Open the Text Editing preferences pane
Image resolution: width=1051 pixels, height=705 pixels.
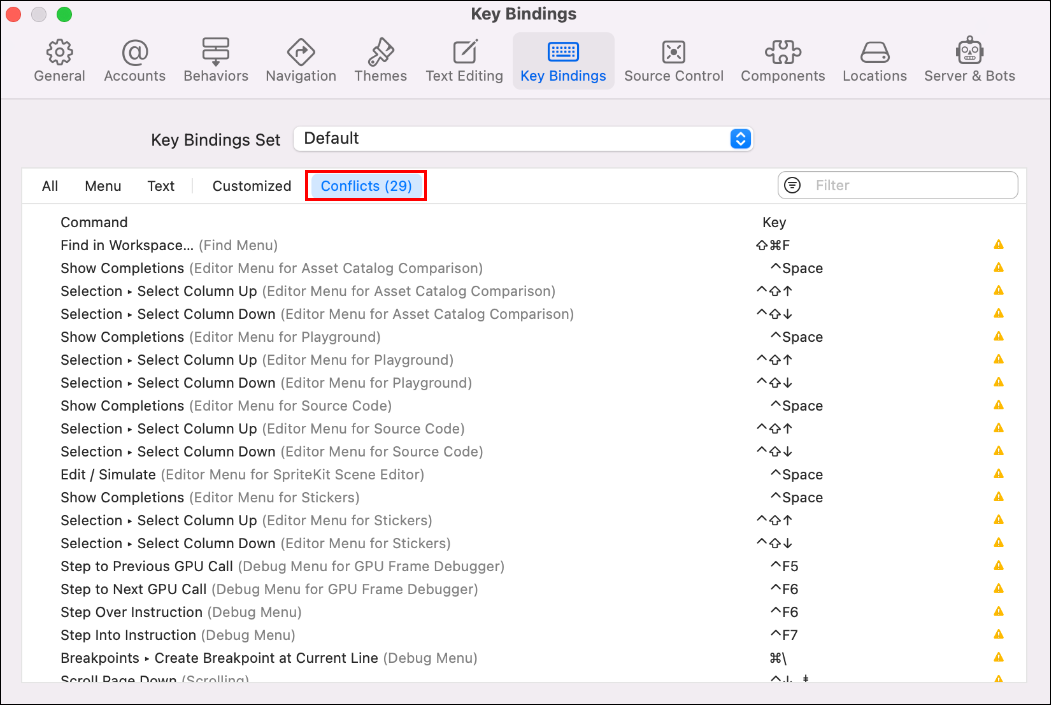(465, 61)
